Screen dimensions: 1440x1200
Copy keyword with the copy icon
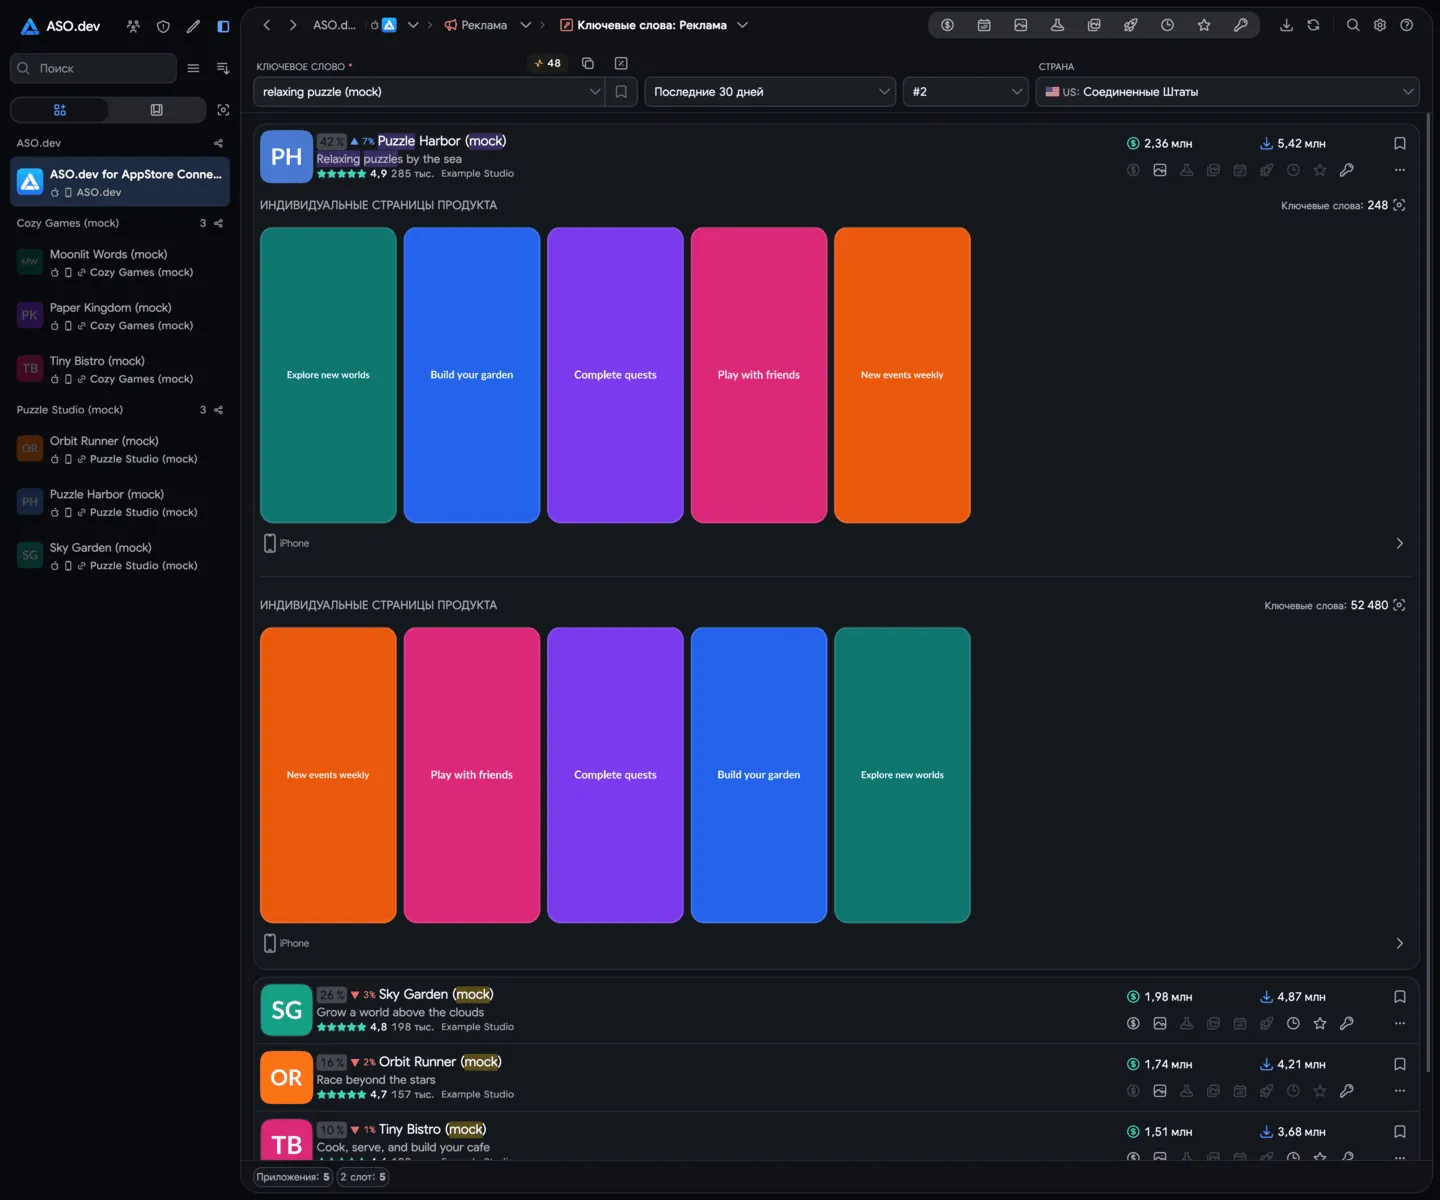click(588, 63)
